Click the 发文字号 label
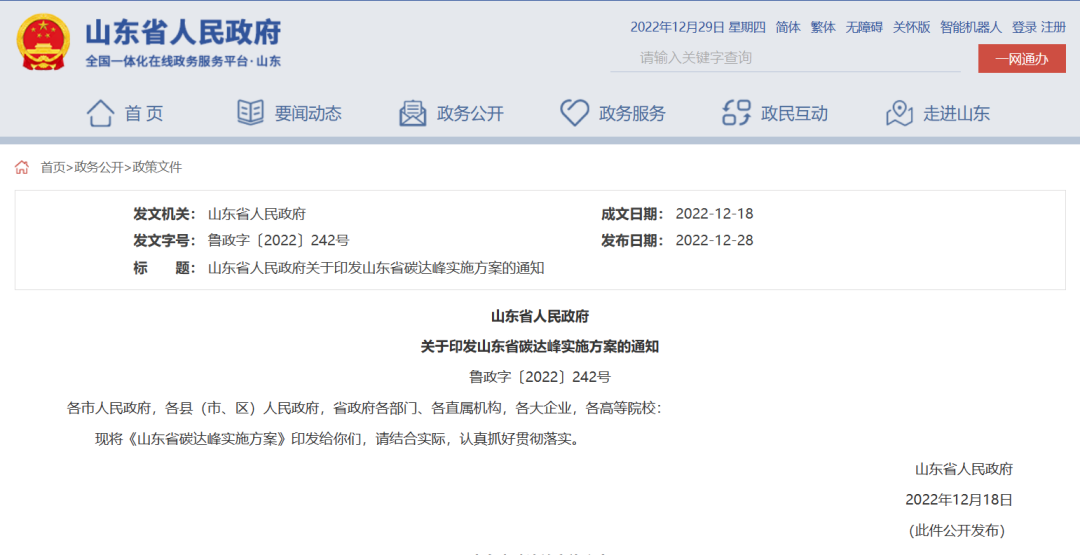This screenshot has height=555, width=1080. (164, 241)
